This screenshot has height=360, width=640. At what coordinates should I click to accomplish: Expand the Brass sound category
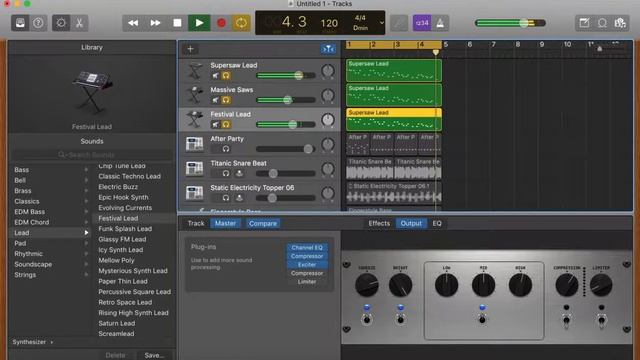86,191
